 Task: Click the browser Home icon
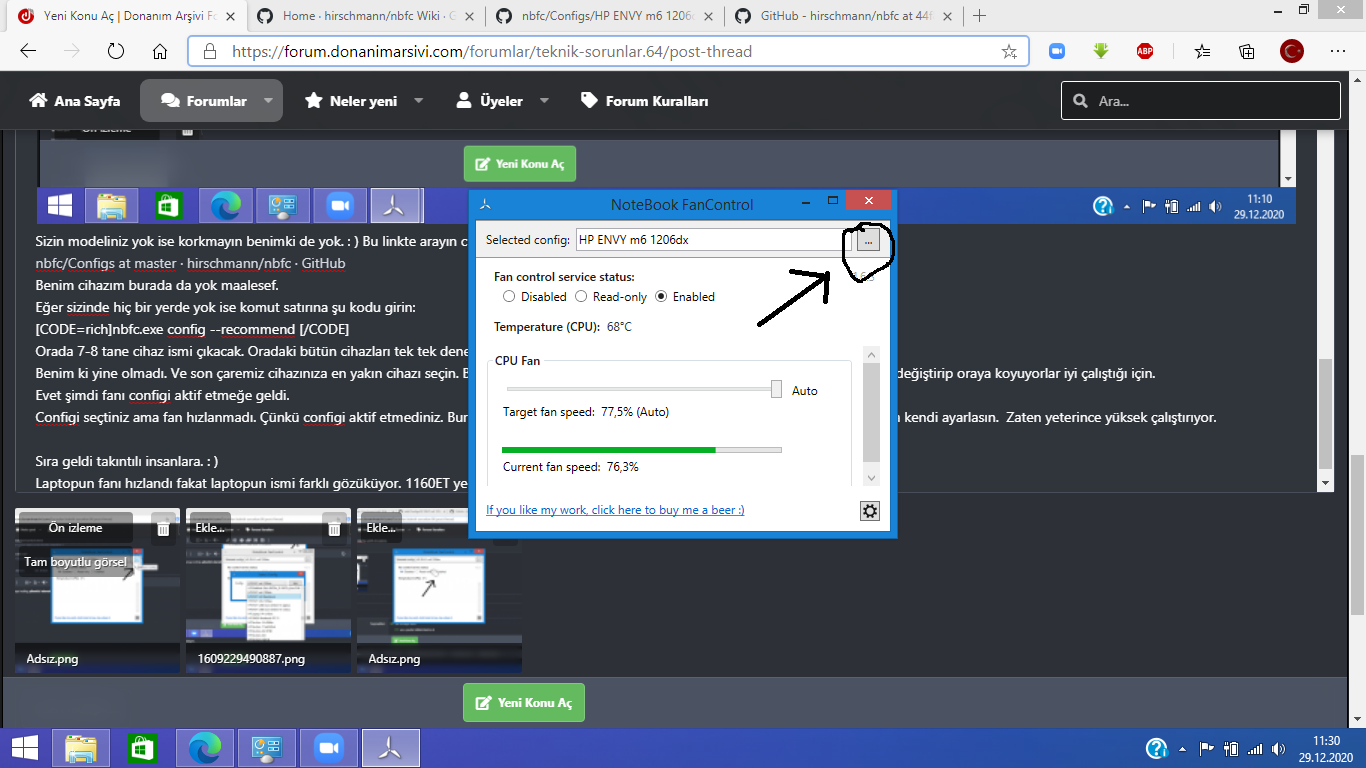tap(160, 52)
